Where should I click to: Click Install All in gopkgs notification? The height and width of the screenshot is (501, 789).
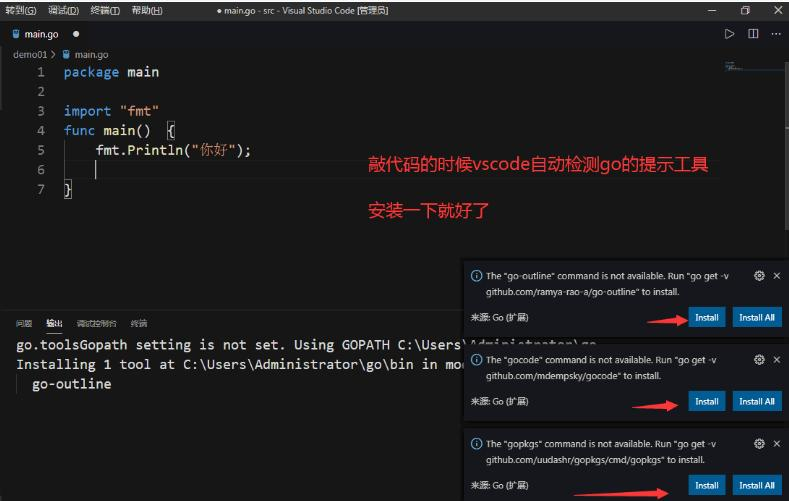757,485
